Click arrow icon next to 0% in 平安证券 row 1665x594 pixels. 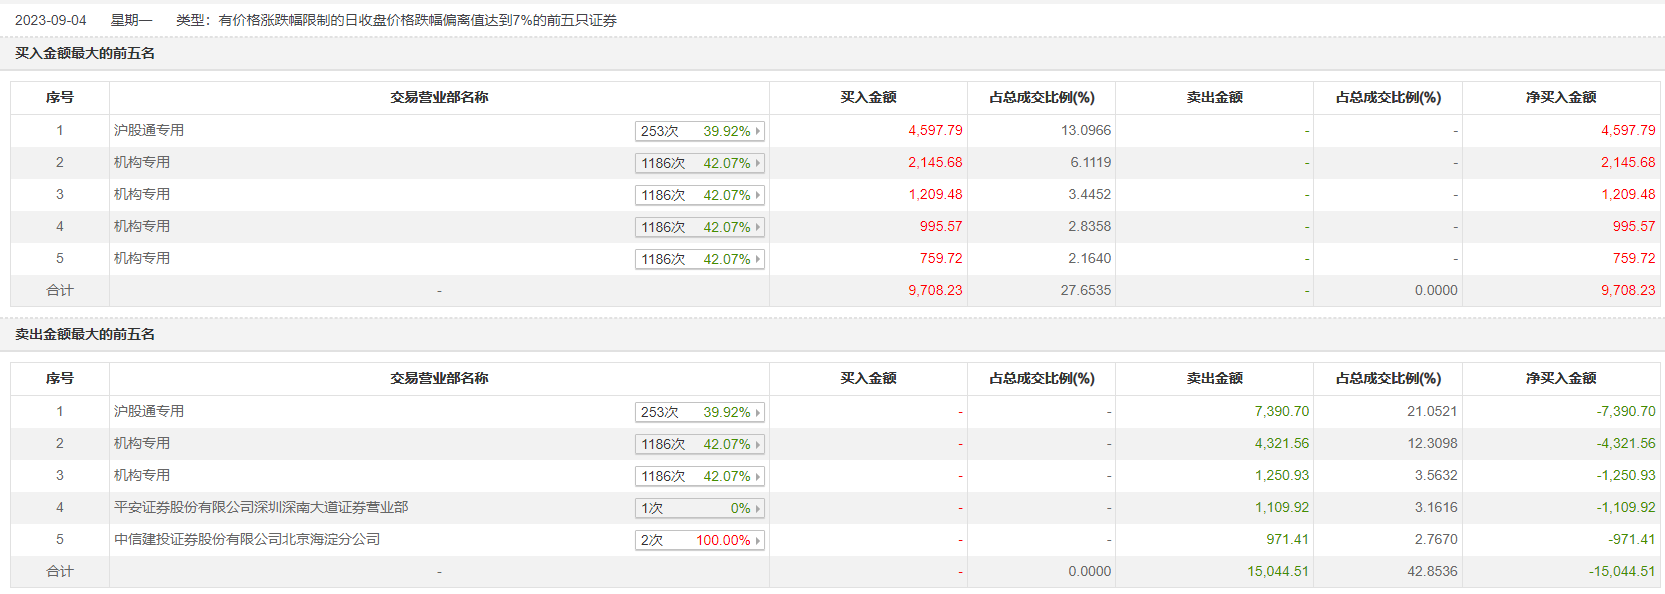(x=758, y=509)
